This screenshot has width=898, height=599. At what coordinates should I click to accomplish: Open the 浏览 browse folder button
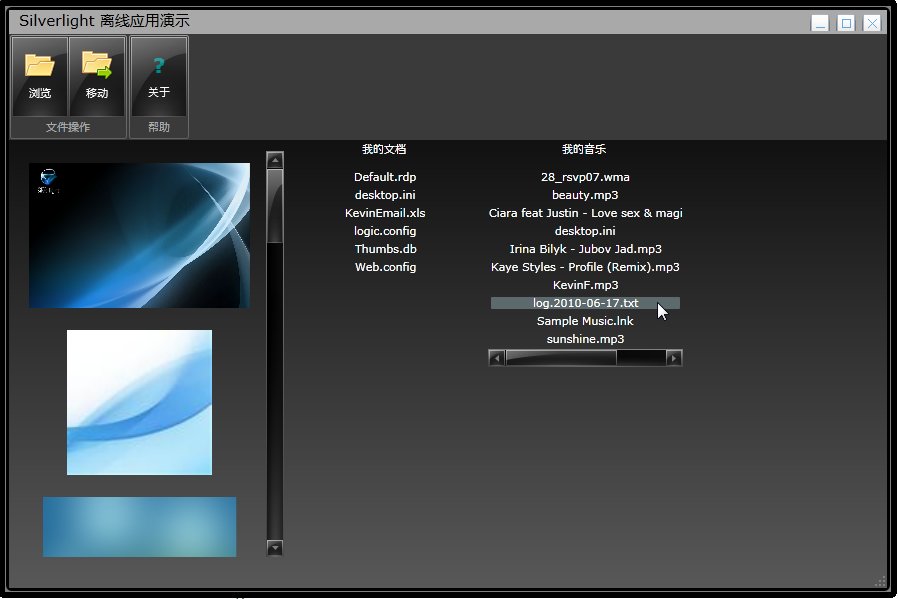coord(40,76)
